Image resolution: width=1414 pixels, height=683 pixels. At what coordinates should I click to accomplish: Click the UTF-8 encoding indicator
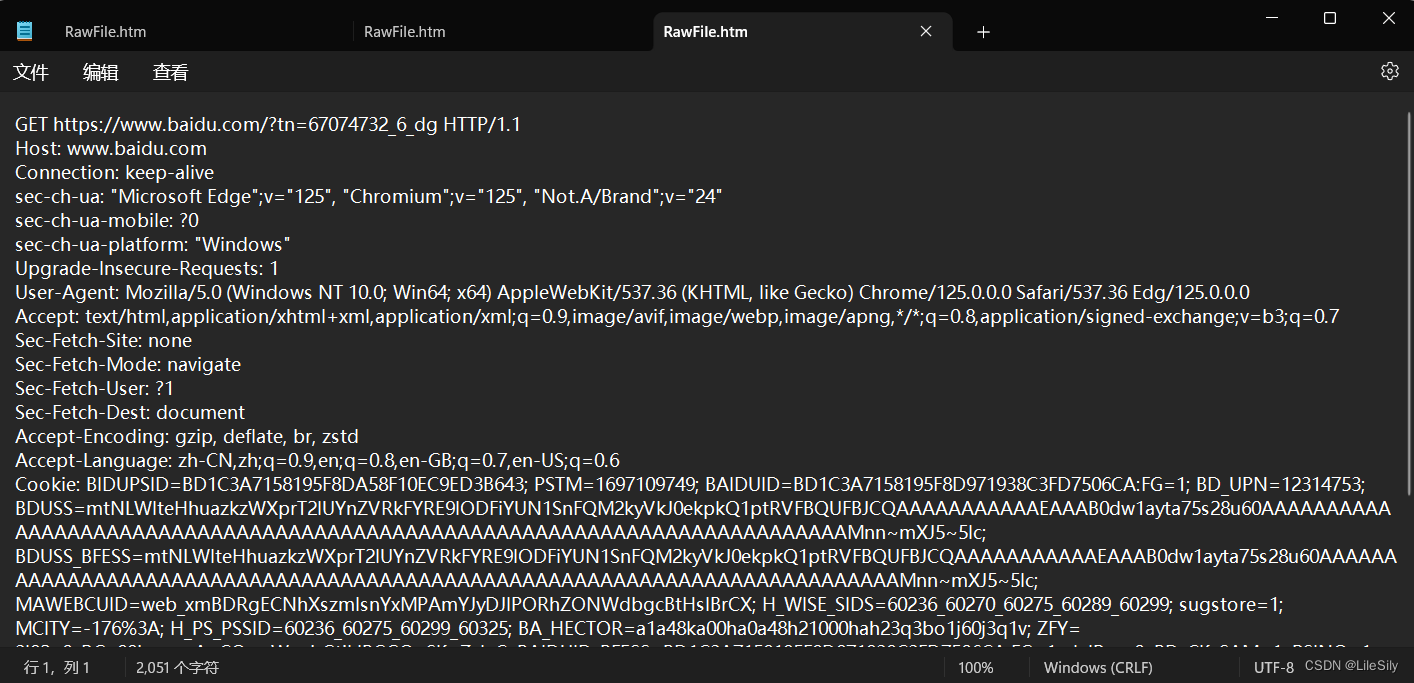pyautogui.click(x=1274, y=667)
